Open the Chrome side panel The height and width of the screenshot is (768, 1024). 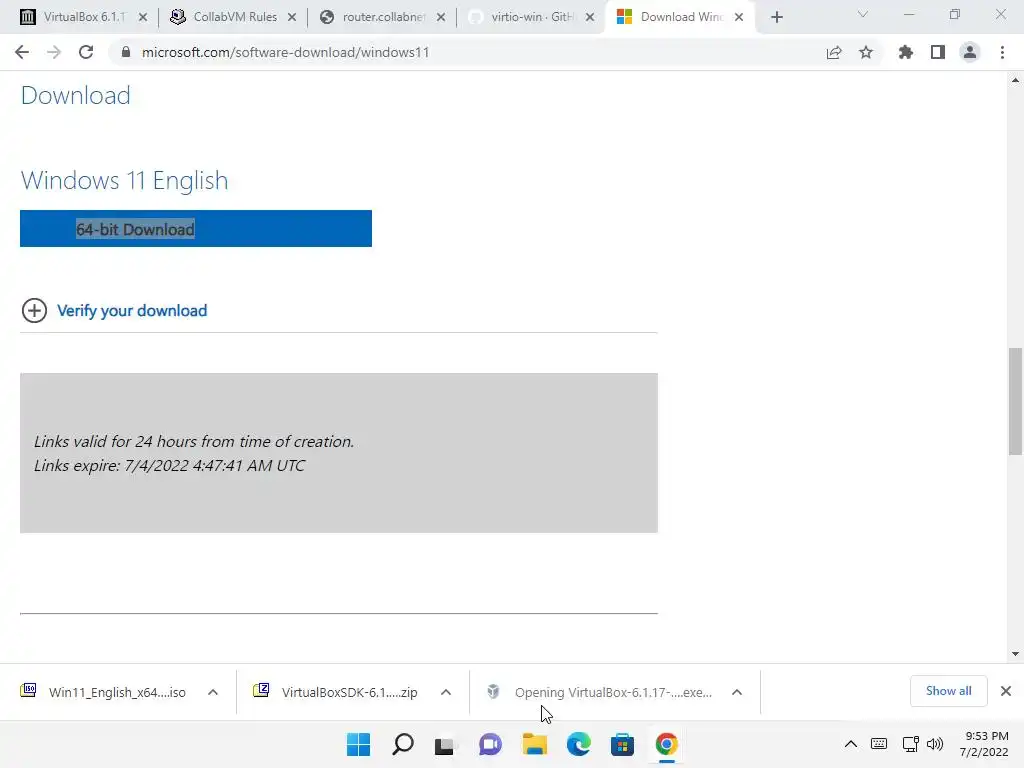click(938, 52)
